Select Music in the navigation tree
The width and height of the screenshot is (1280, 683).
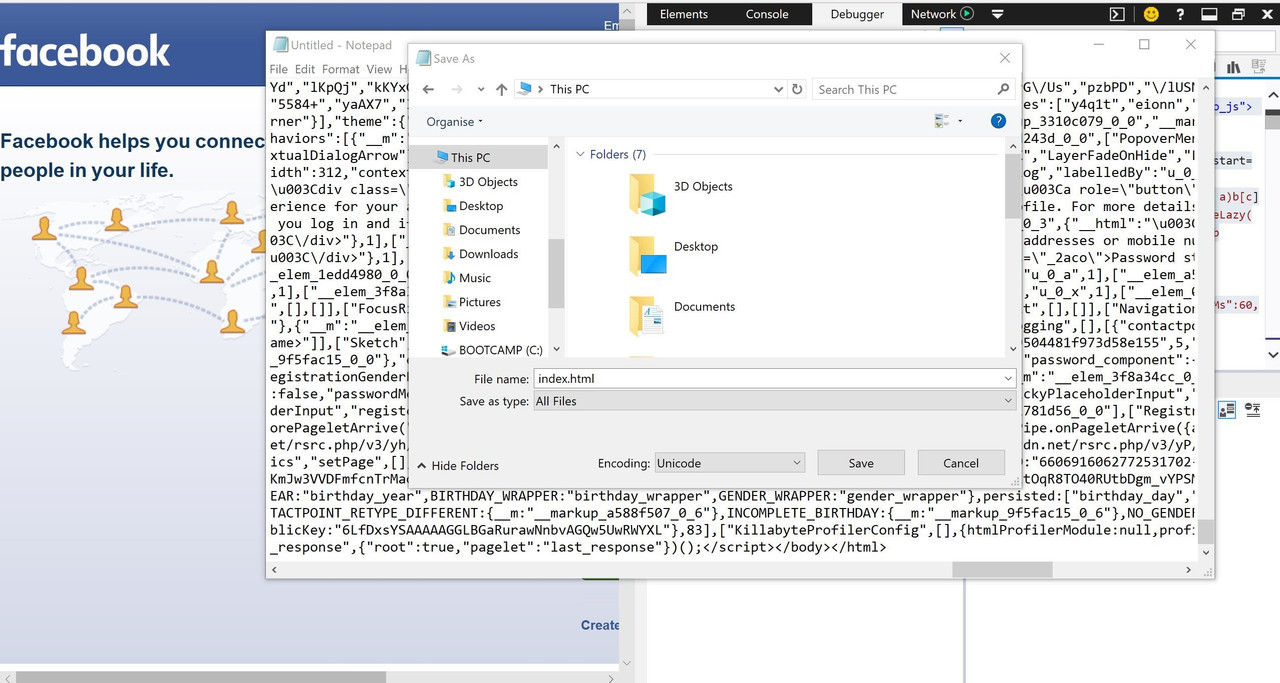click(475, 278)
